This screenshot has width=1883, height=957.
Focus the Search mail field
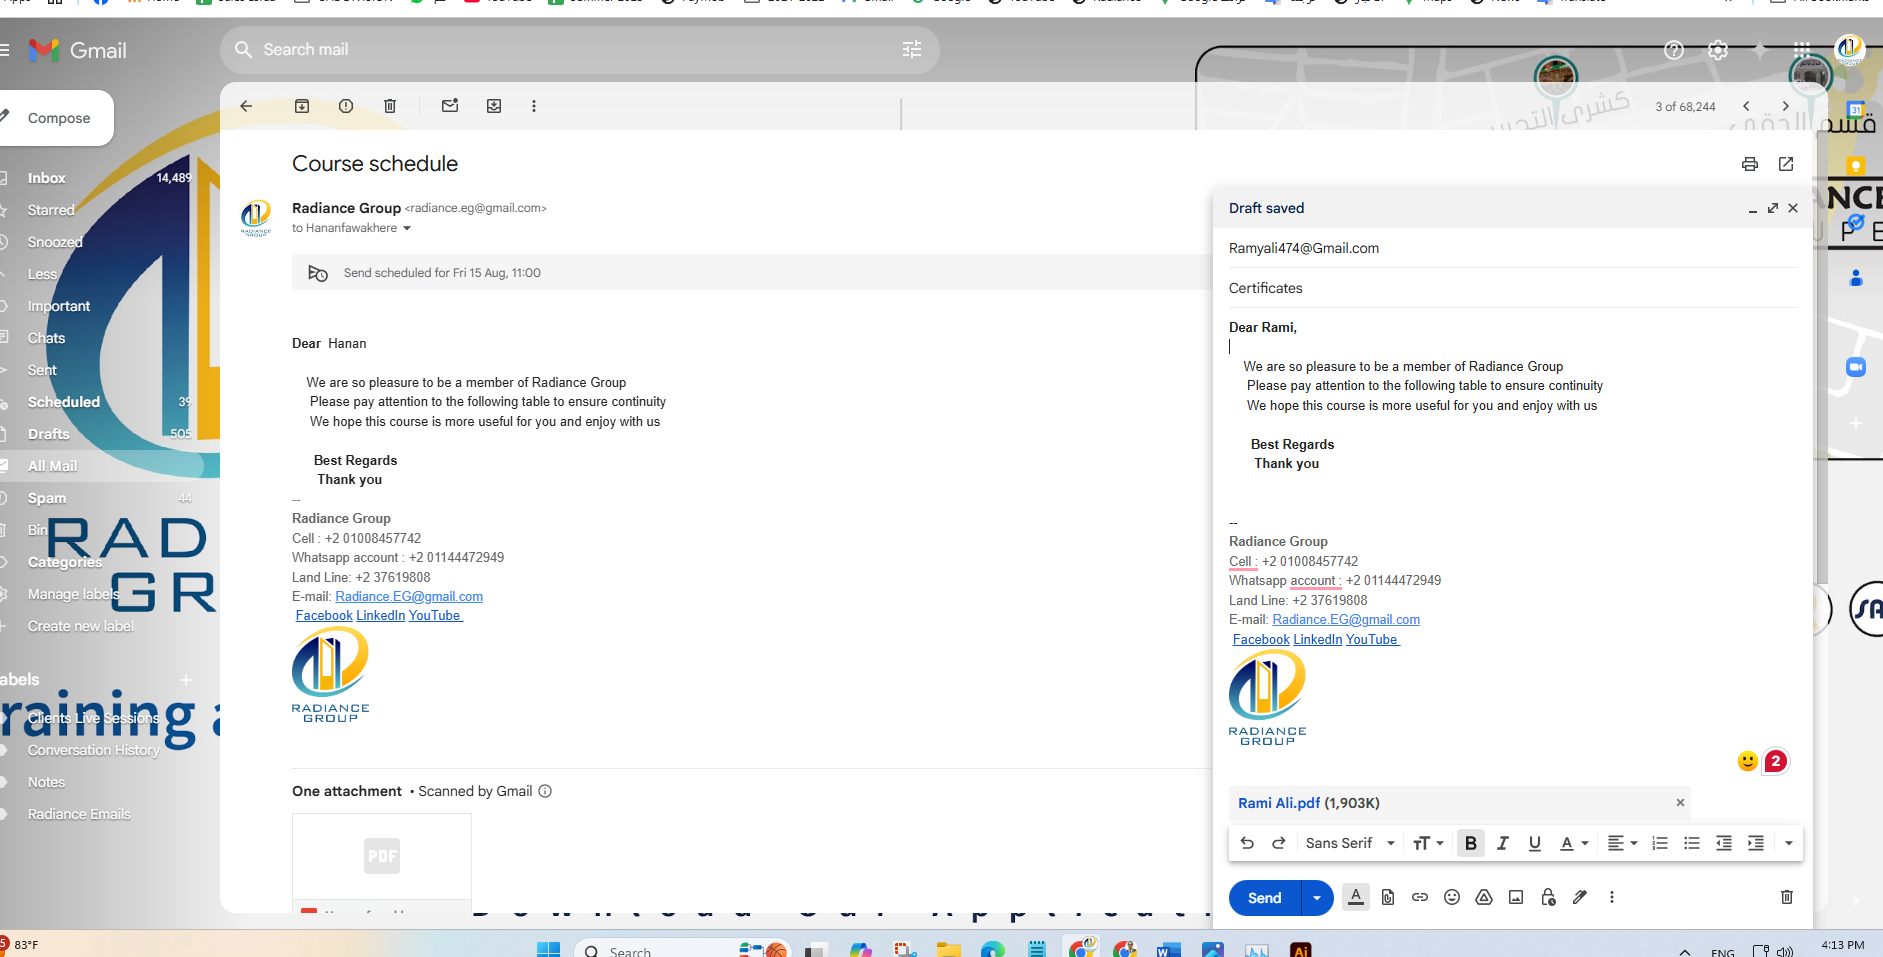(x=579, y=49)
